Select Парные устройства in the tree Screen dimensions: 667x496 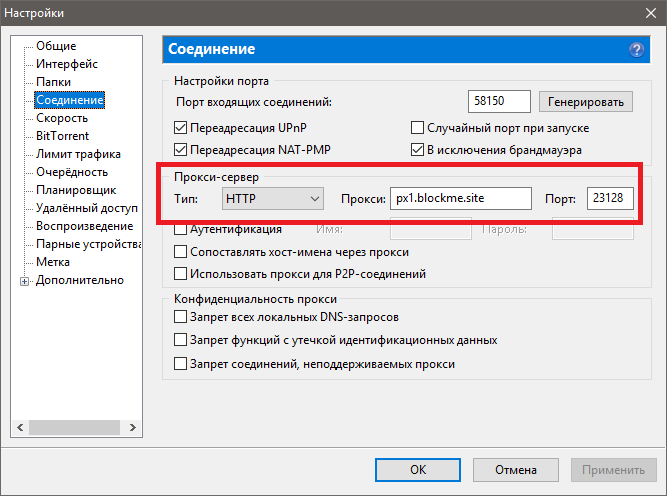pyautogui.click(x=88, y=244)
